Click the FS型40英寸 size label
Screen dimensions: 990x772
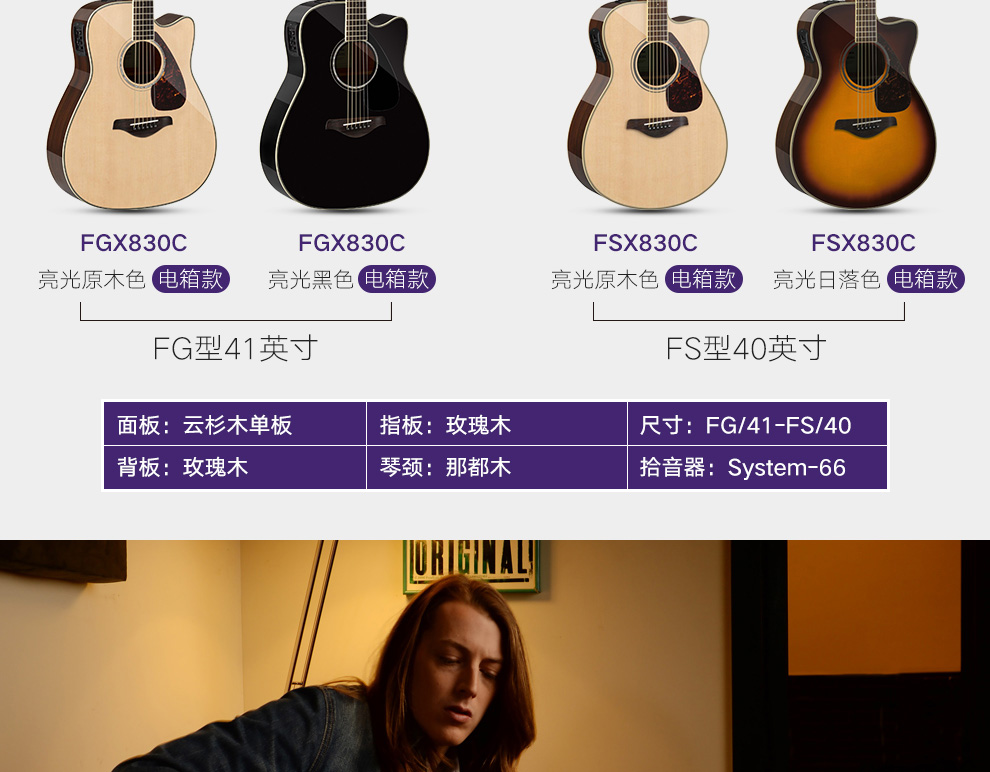tap(746, 348)
